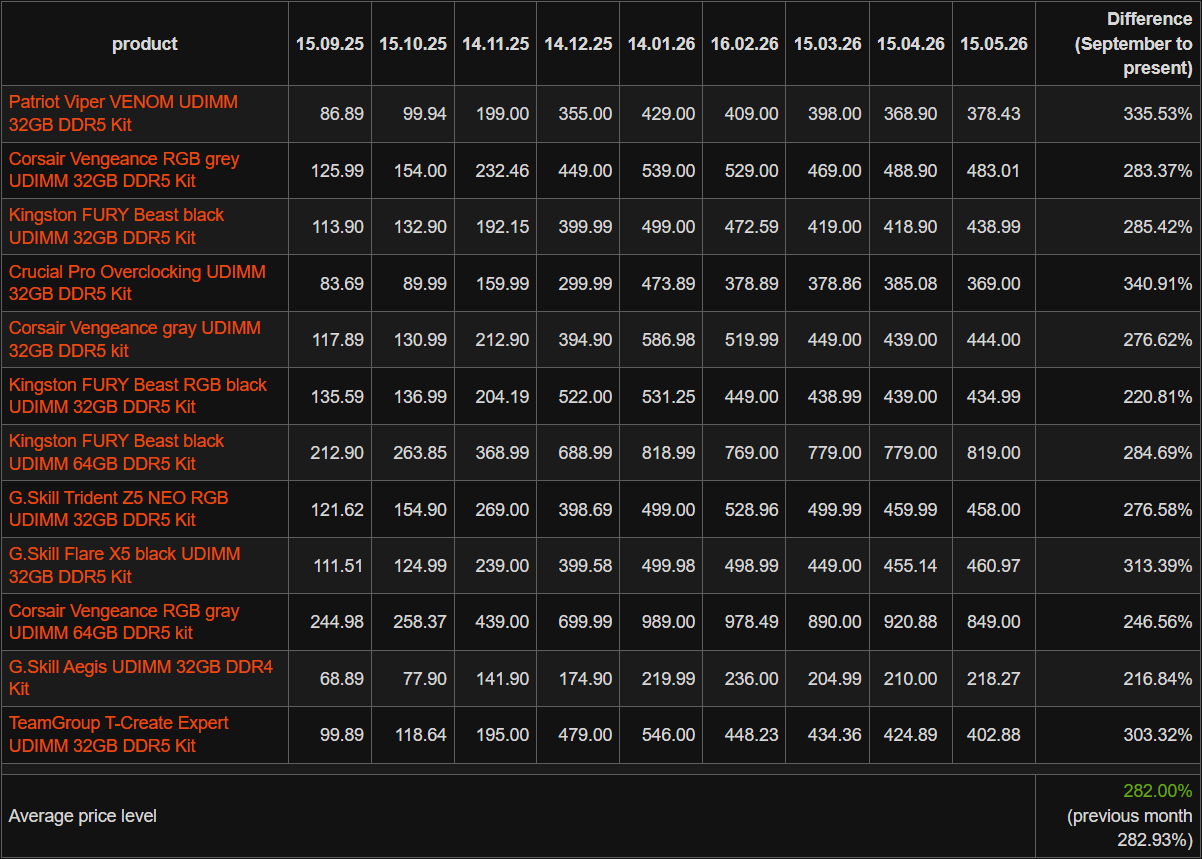Select the 402.88 price cell

click(x=994, y=735)
